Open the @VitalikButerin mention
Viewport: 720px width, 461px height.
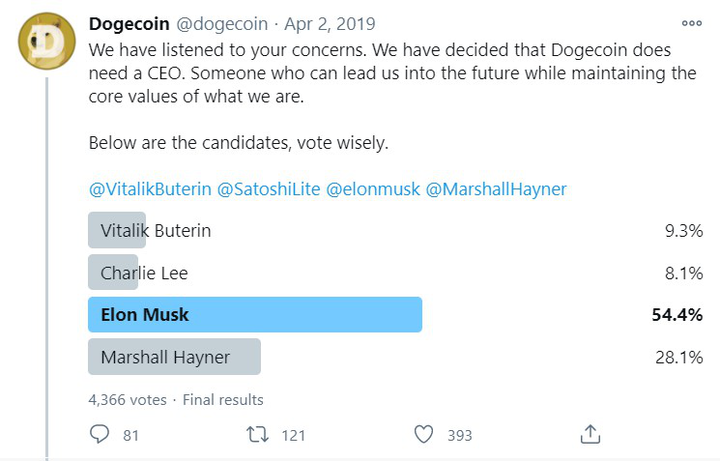pos(150,189)
